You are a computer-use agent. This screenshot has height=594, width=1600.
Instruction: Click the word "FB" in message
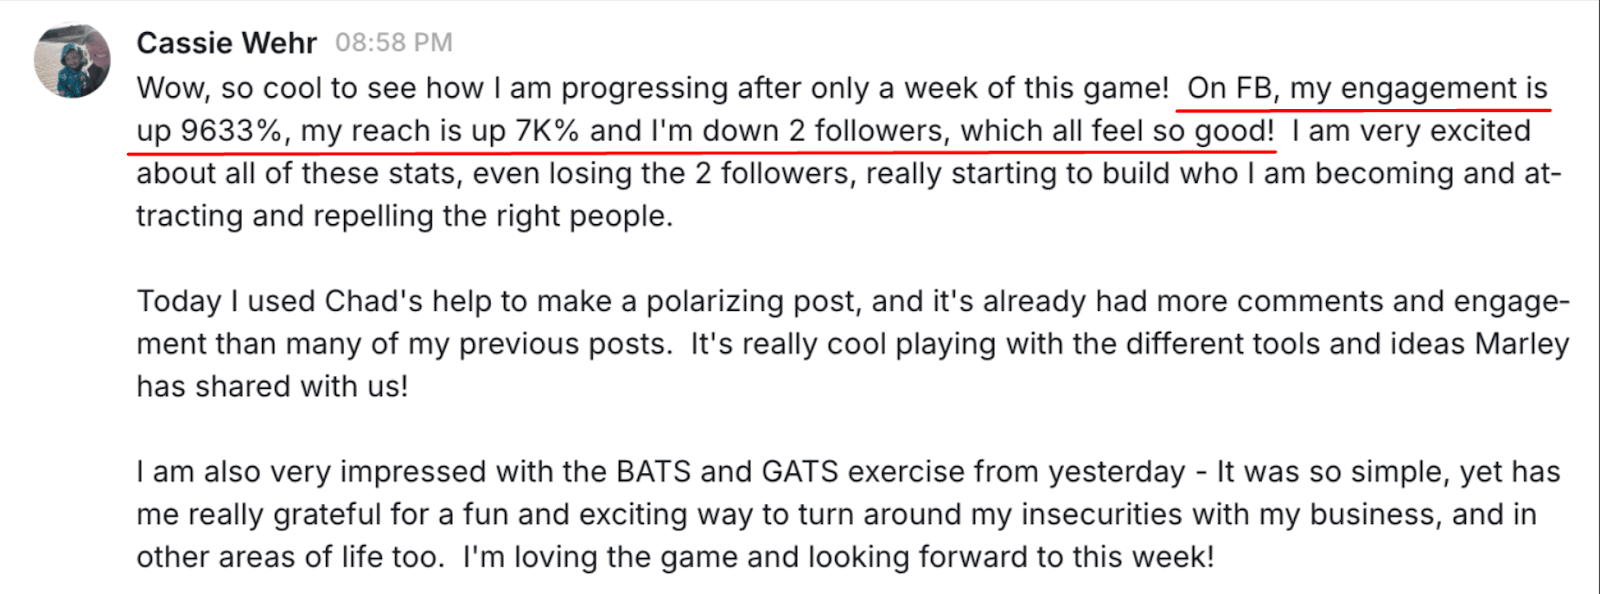1255,89
